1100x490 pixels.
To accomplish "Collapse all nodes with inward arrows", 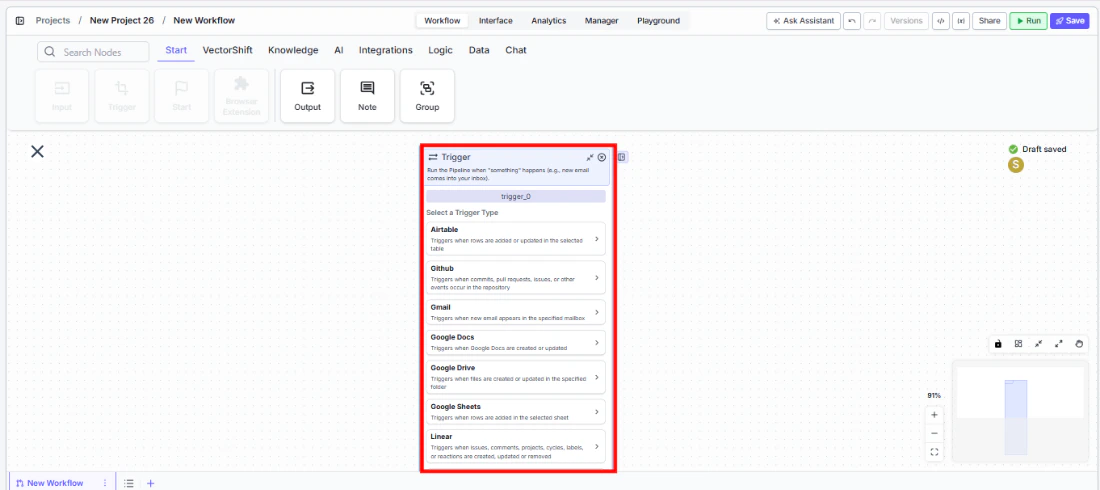I will (1038, 344).
